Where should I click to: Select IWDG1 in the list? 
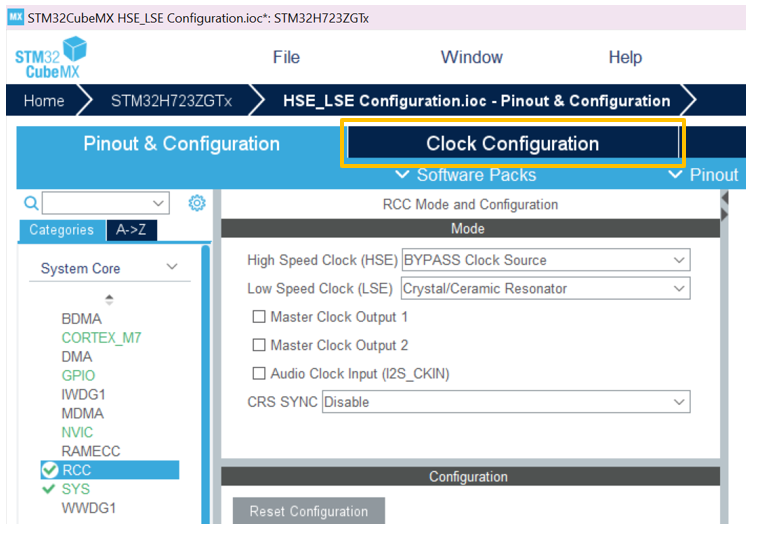(x=83, y=395)
